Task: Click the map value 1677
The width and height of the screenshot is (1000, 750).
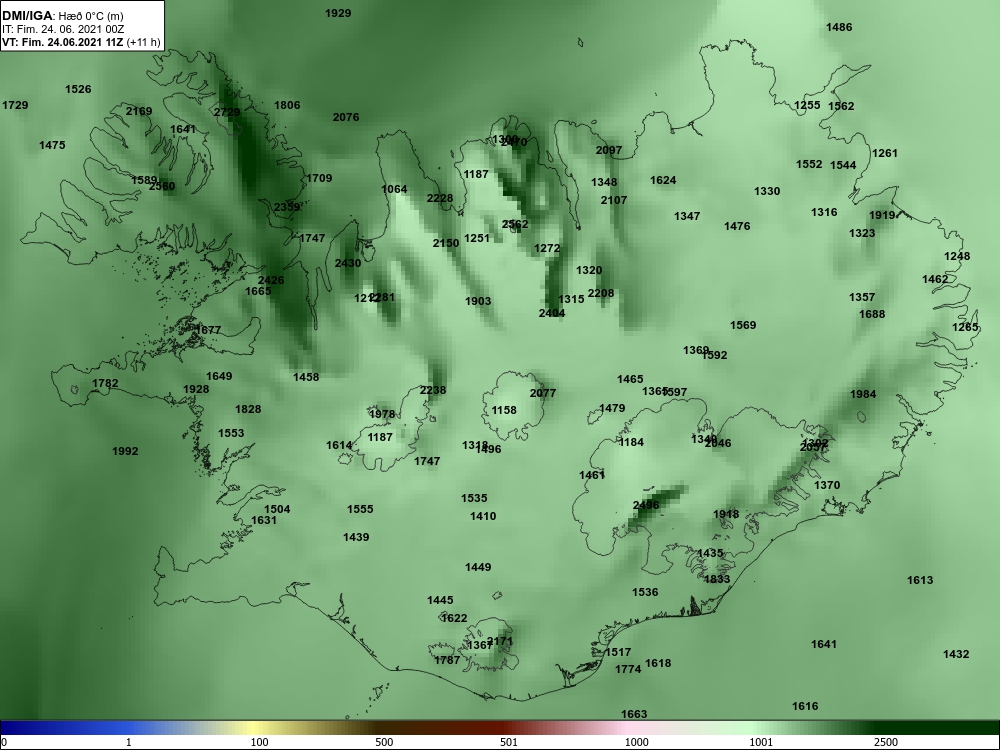Action: click(208, 330)
